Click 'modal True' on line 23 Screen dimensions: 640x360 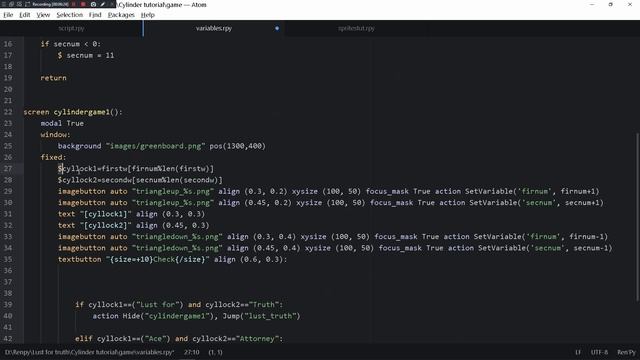62,123
